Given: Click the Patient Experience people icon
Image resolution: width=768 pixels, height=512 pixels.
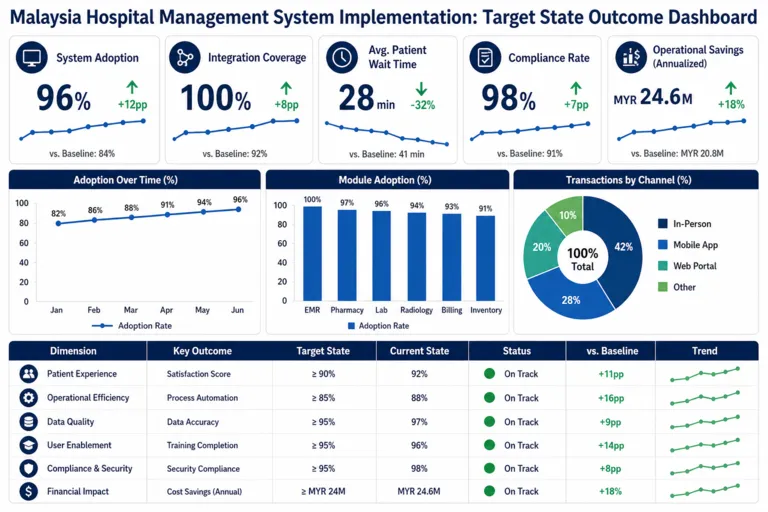Looking at the screenshot, I should point(29,374).
